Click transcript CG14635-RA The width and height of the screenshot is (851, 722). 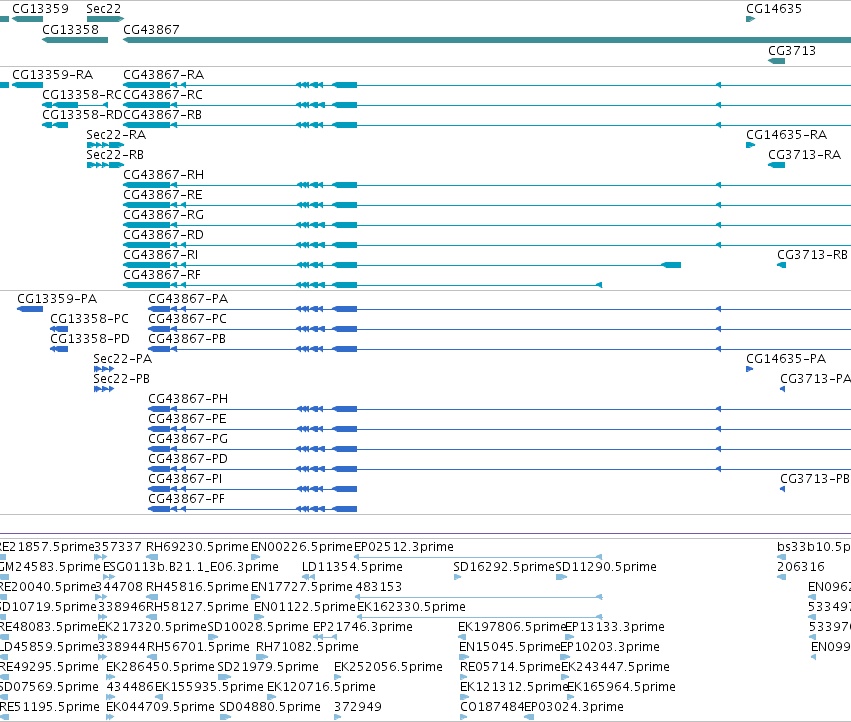coord(751,145)
